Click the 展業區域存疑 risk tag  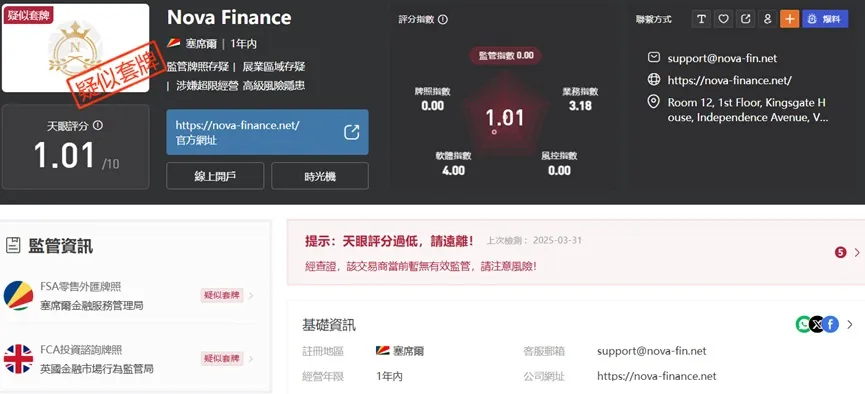point(274,67)
